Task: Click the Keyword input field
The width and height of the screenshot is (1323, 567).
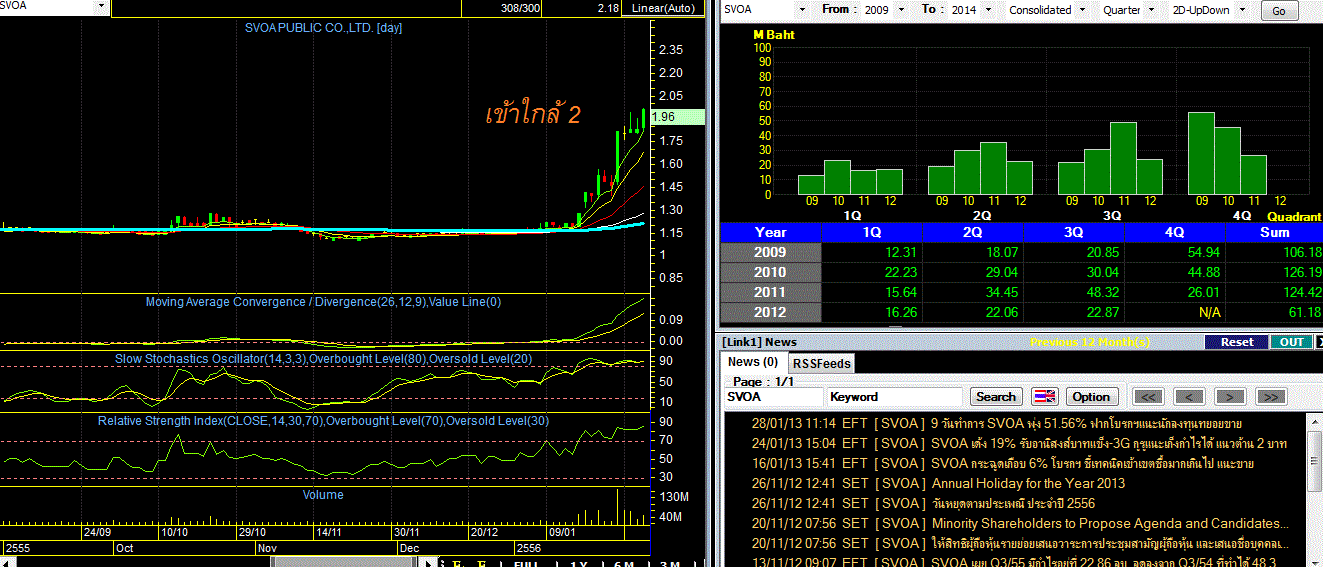Action: tap(894, 397)
